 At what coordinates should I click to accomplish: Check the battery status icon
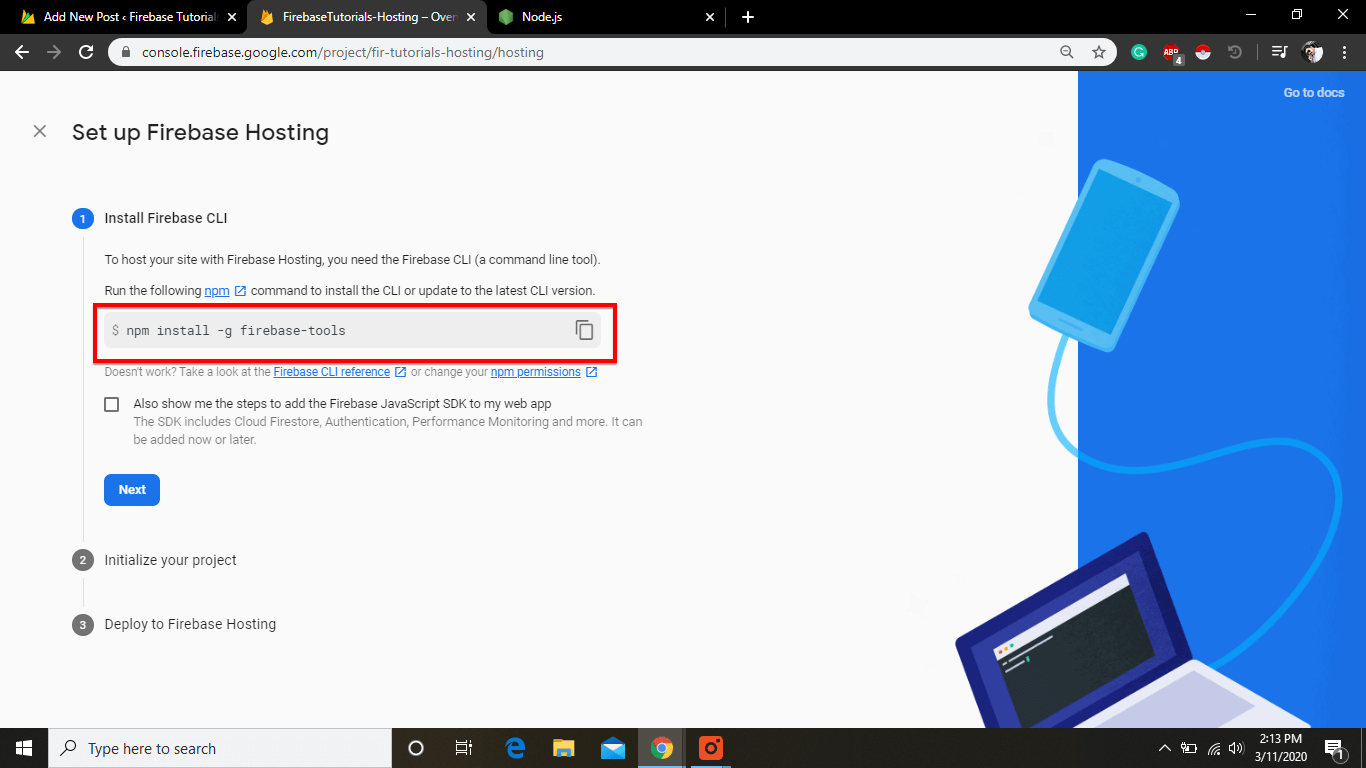pos(1189,748)
